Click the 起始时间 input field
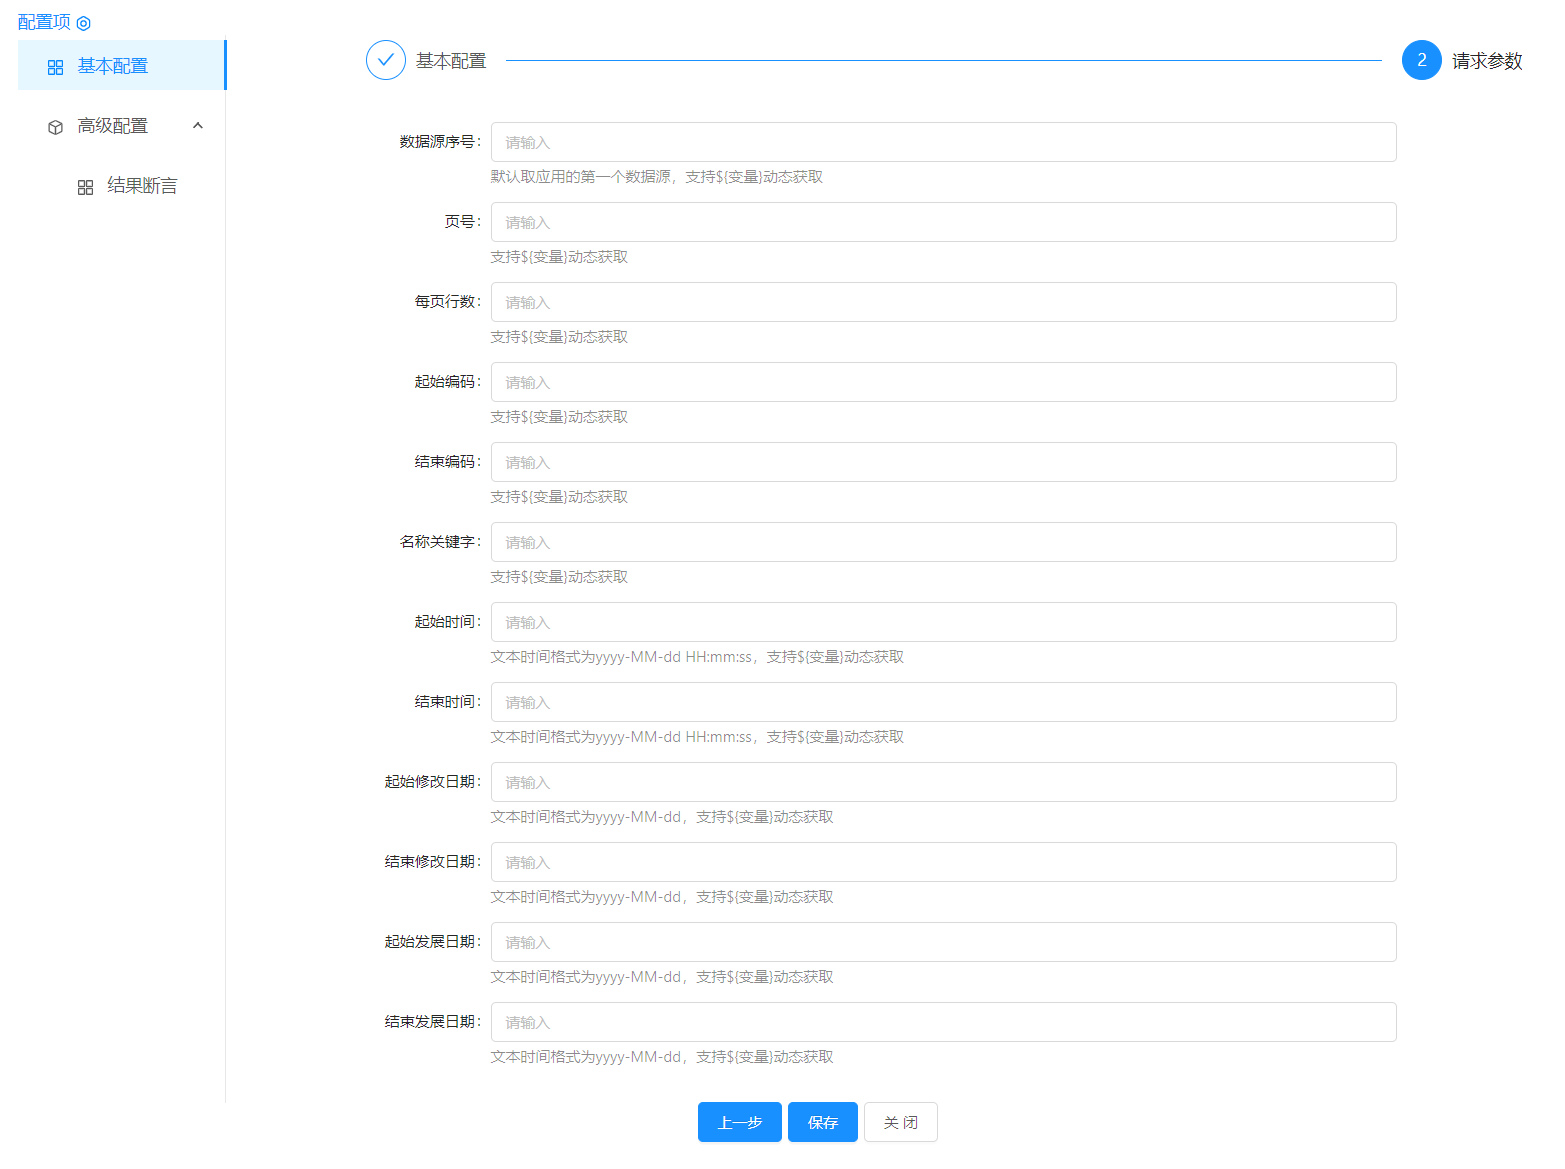The image size is (1565, 1169). (x=943, y=622)
